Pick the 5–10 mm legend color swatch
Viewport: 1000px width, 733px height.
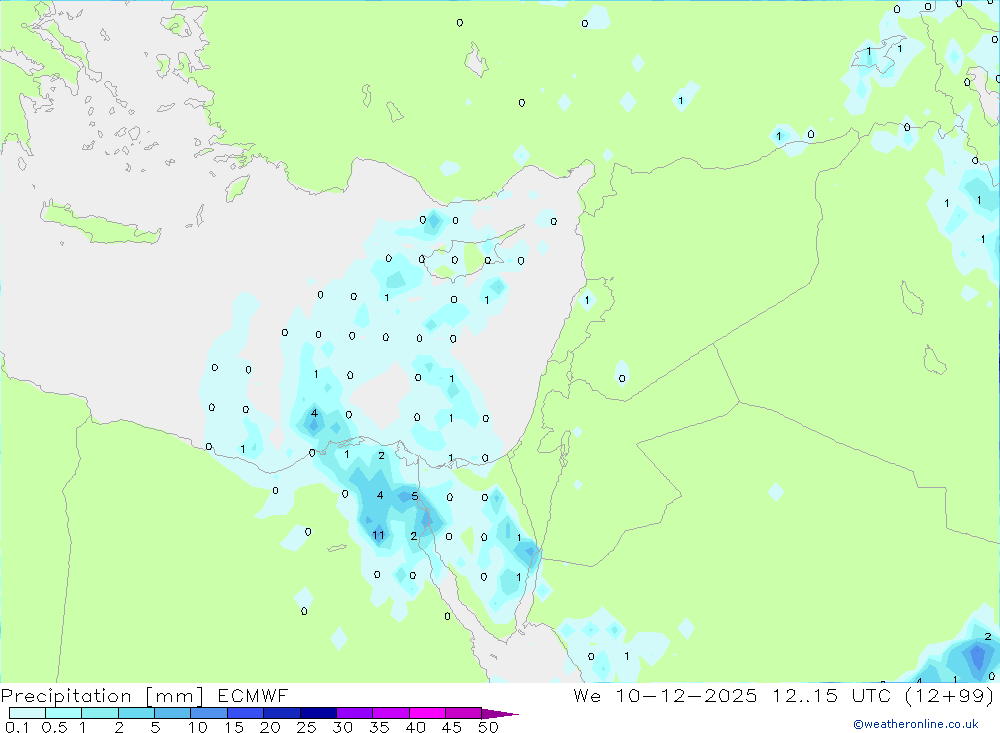pos(172,713)
